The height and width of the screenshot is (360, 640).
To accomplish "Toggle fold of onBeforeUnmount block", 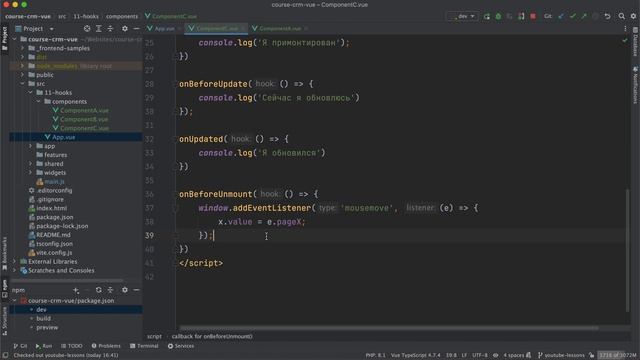I will pos(176,194).
